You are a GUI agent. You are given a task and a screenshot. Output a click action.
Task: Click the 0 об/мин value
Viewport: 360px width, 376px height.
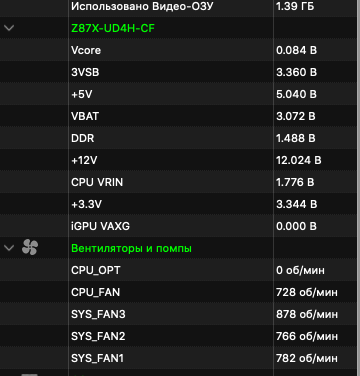300,270
